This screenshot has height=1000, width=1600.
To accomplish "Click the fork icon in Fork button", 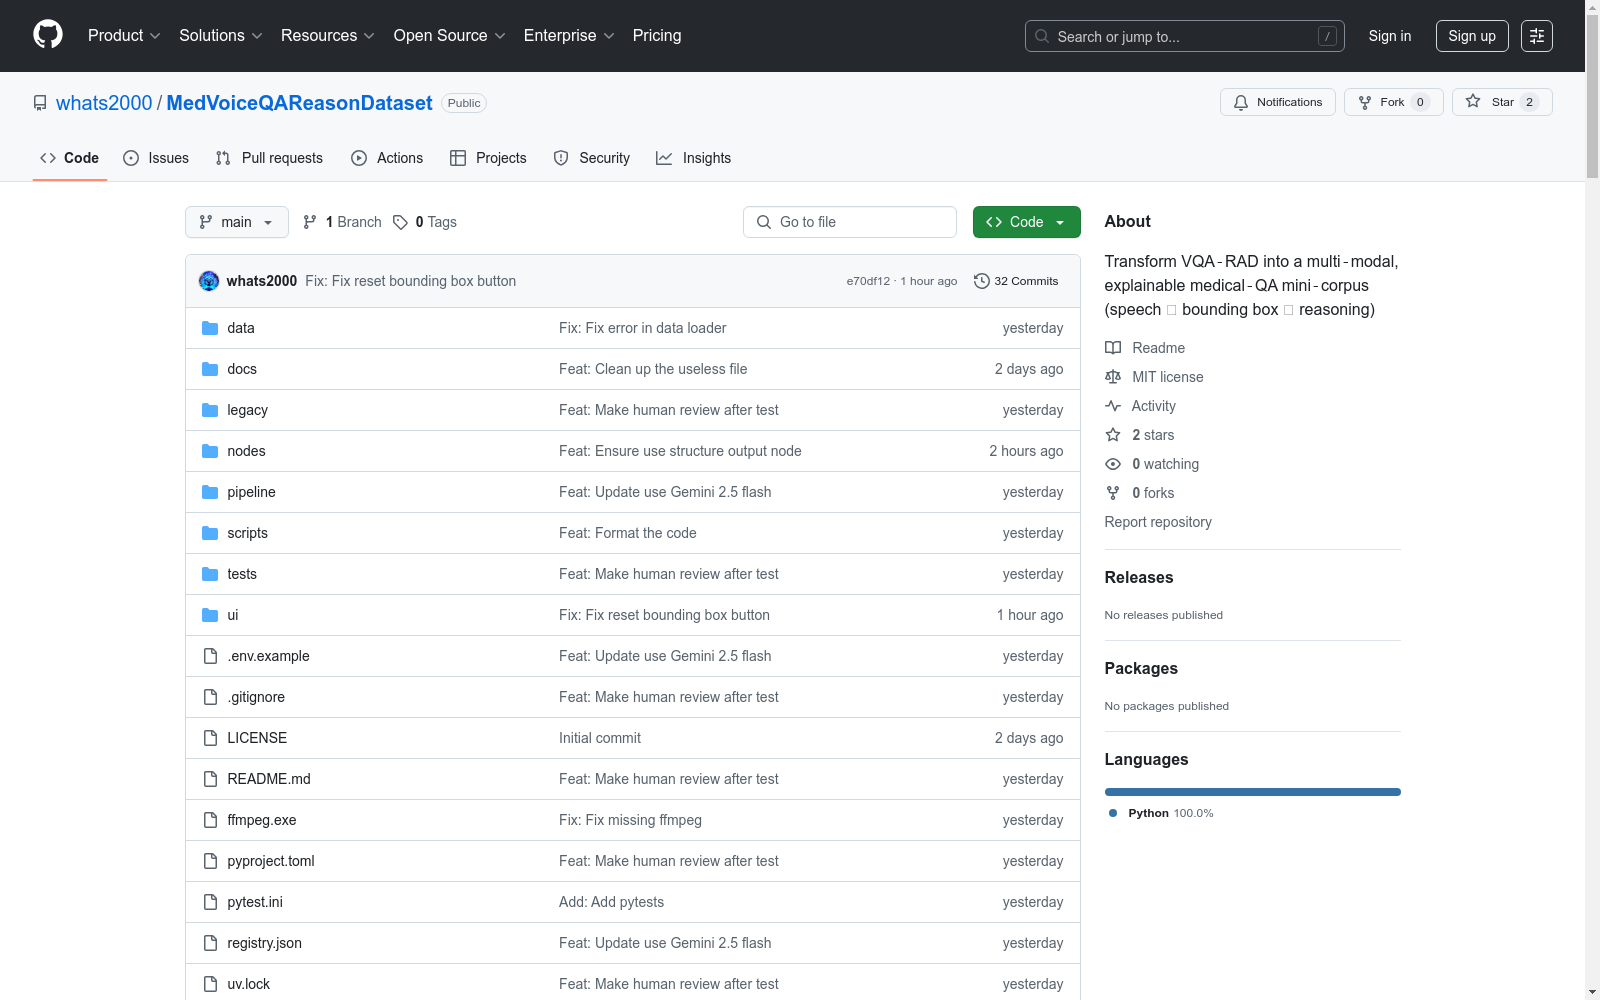I will (1365, 102).
